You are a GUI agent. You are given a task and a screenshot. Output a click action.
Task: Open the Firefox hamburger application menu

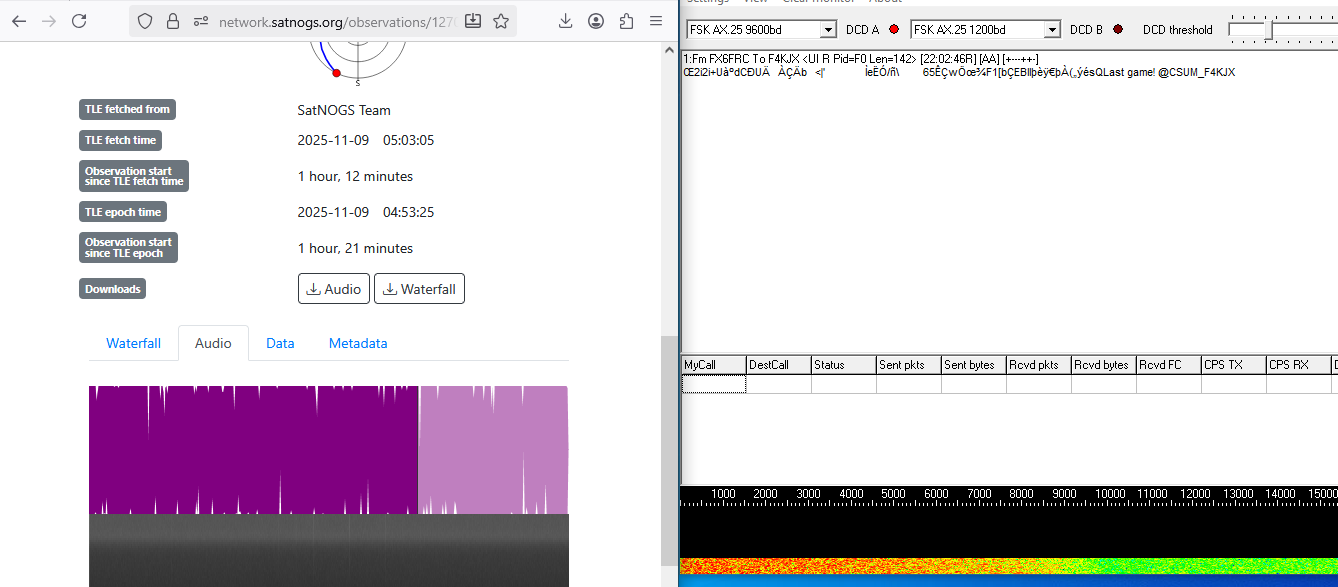click(x=656, y=21)
